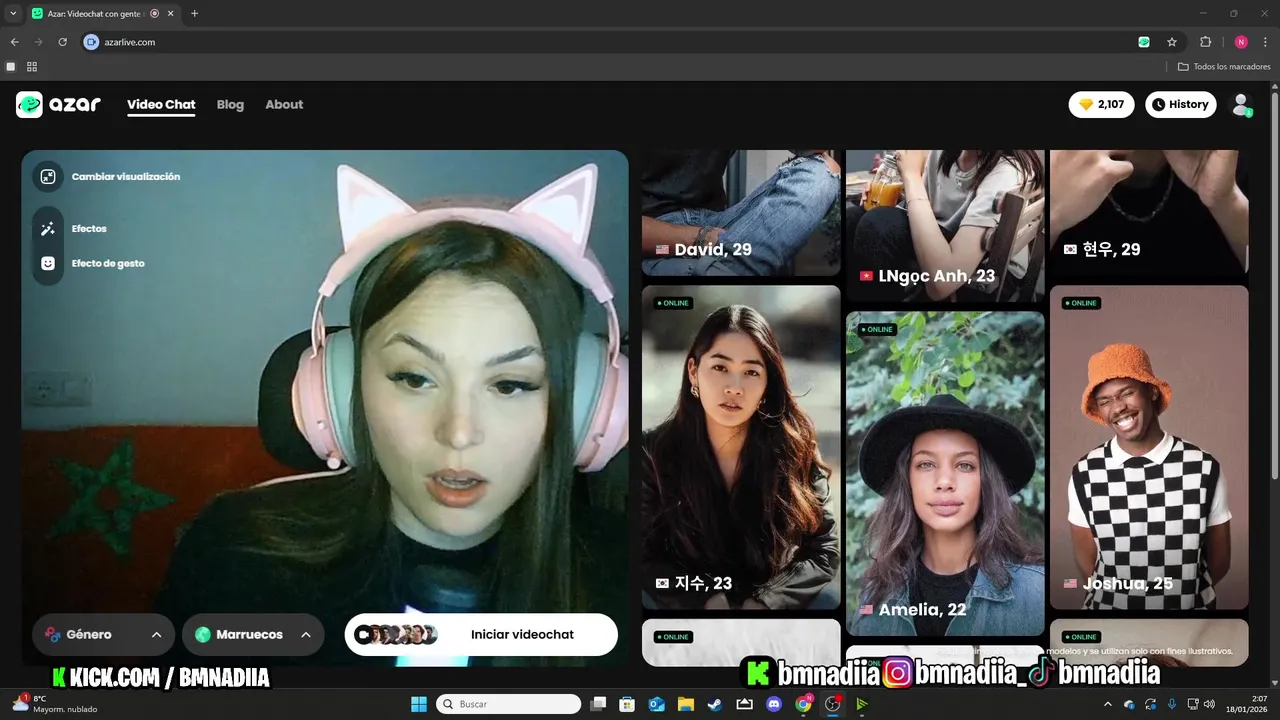Click the gem balance 2,107 button
Image resolution: width=1280 pixels, height=720 pixels.
[1101, 104]
